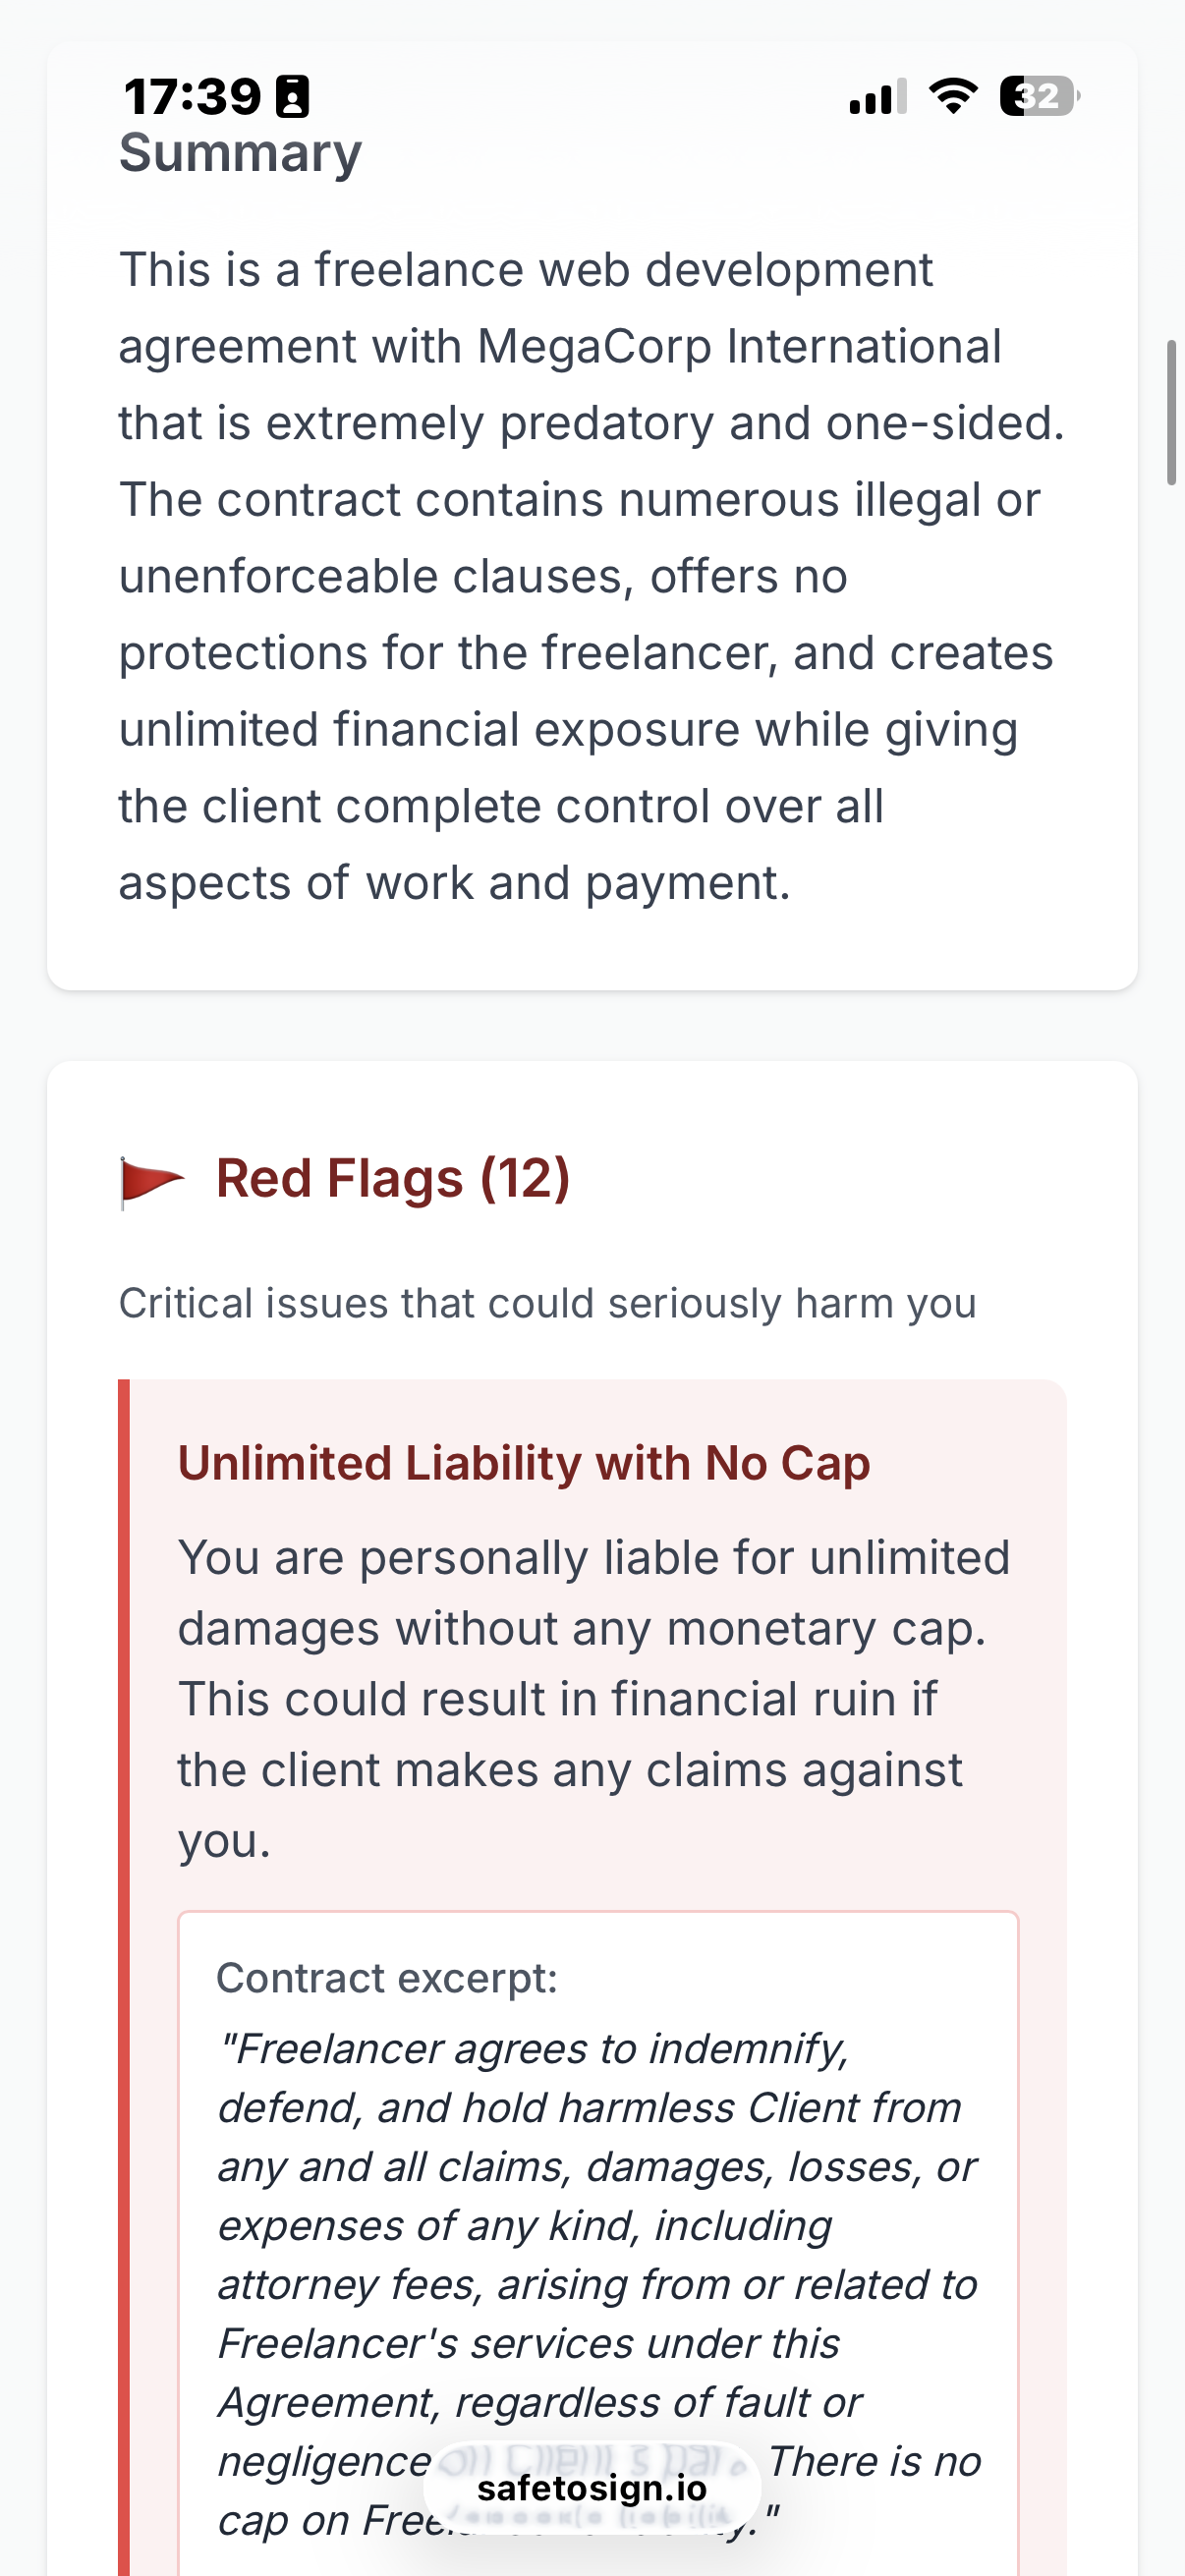The height and width of the screenshot is (2576, 1185).
Task: Tap the "extremely predatory and one-sided" phrase
Action: 661,423
